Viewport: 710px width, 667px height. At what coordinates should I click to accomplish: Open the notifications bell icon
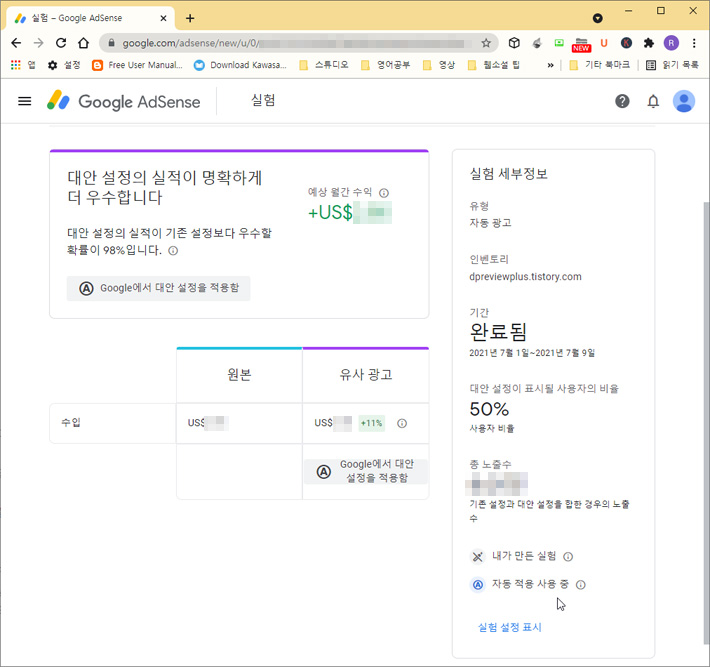click(653, 101)
